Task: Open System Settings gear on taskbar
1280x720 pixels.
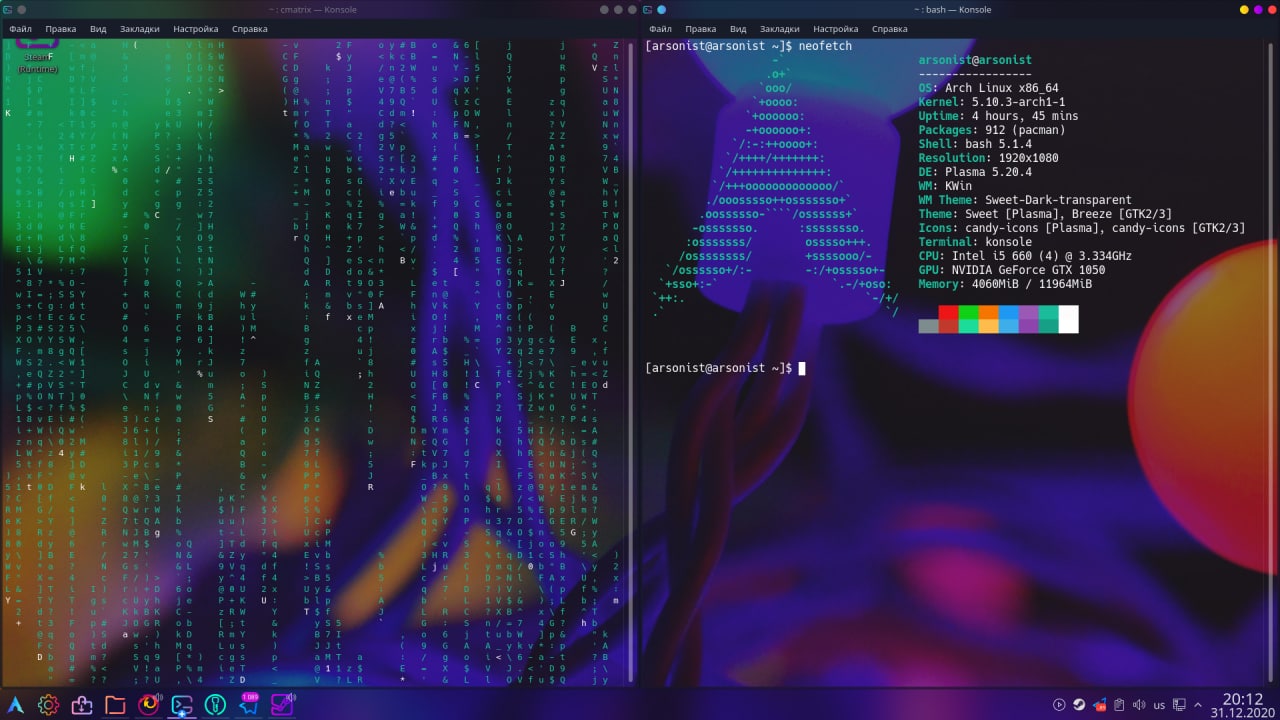Action: pyautogui.click(x=48, y=705)
